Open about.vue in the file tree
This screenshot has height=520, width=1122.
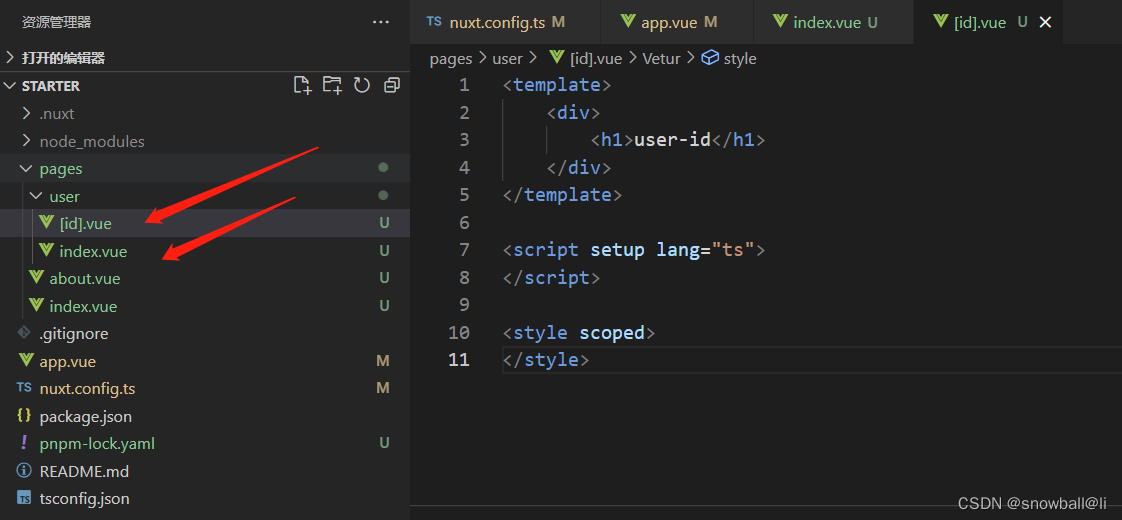pos(84,279)
